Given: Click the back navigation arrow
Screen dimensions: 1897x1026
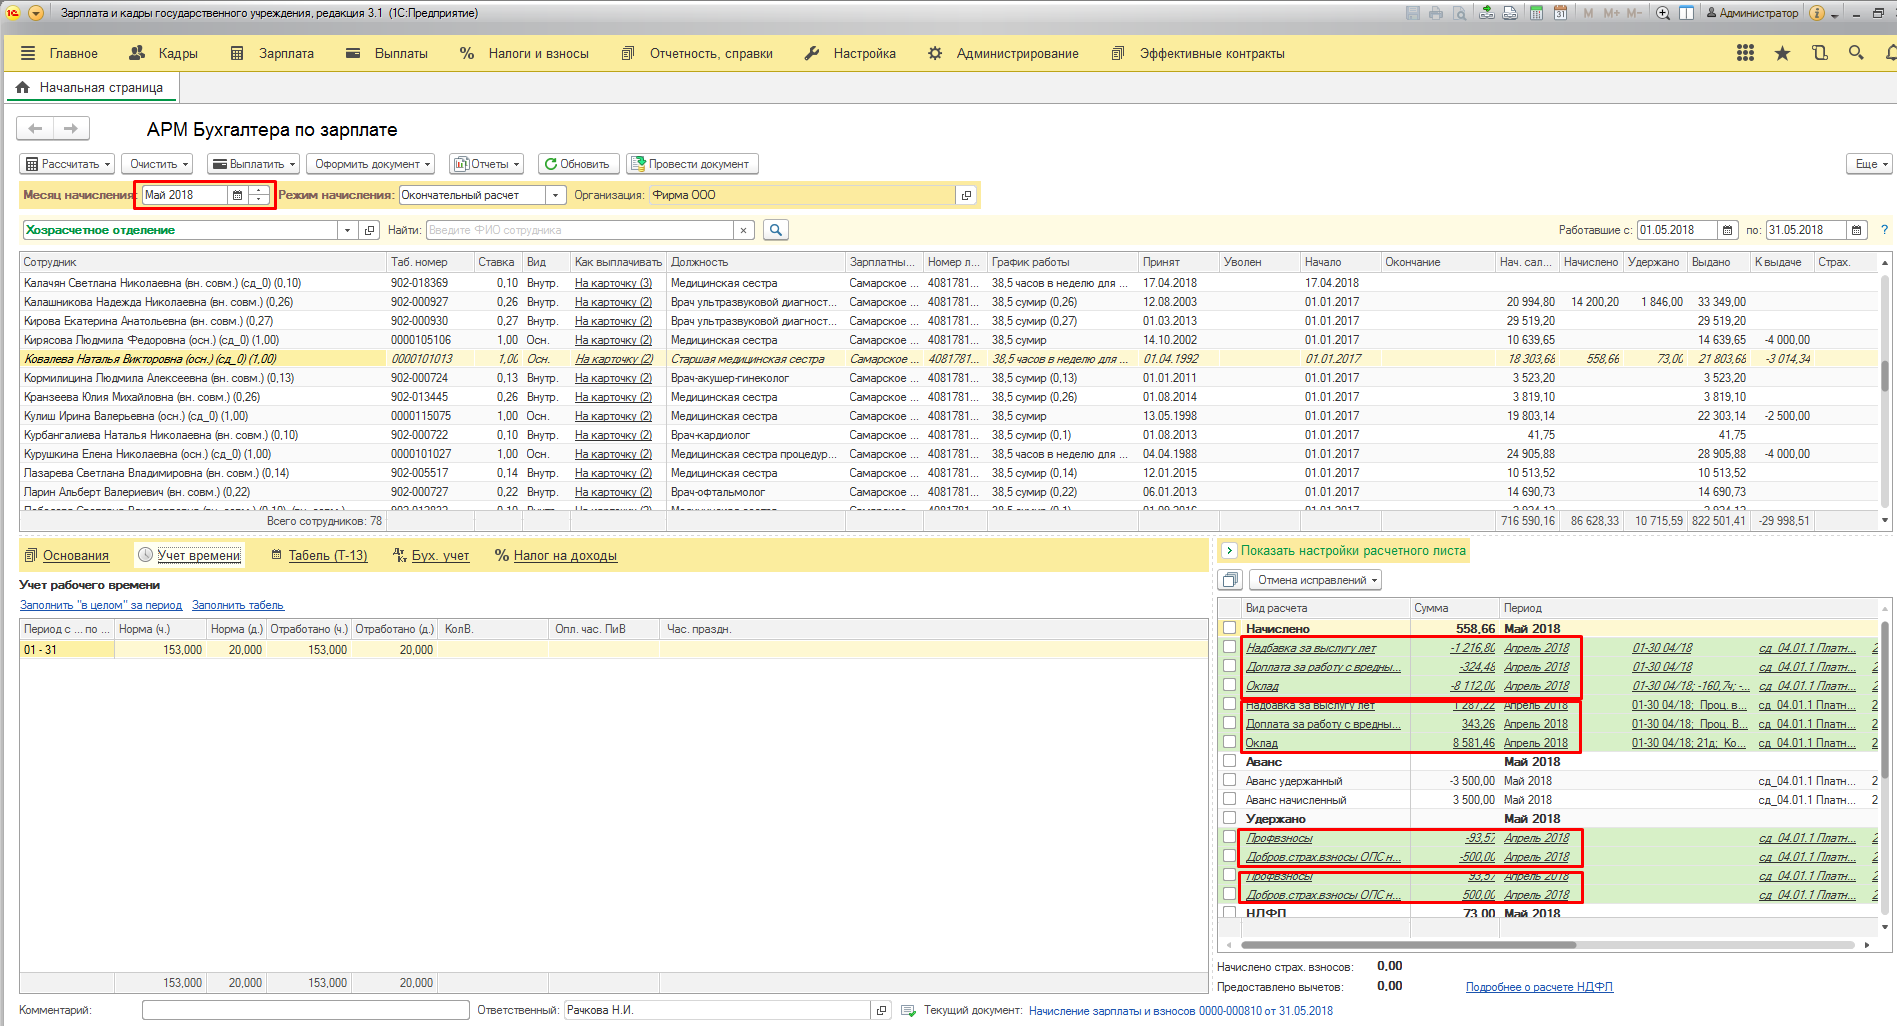Looking at the screenshot, I should 36,128.
